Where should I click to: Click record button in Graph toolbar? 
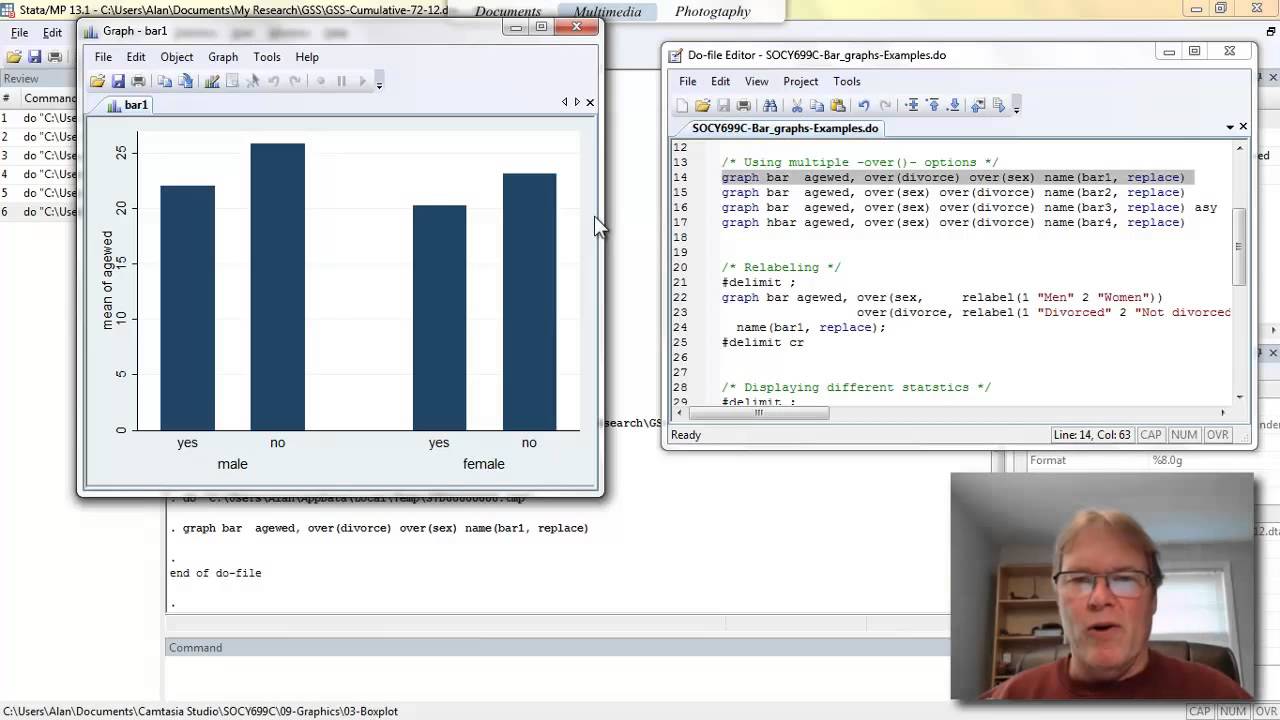[x=320, y=81]
